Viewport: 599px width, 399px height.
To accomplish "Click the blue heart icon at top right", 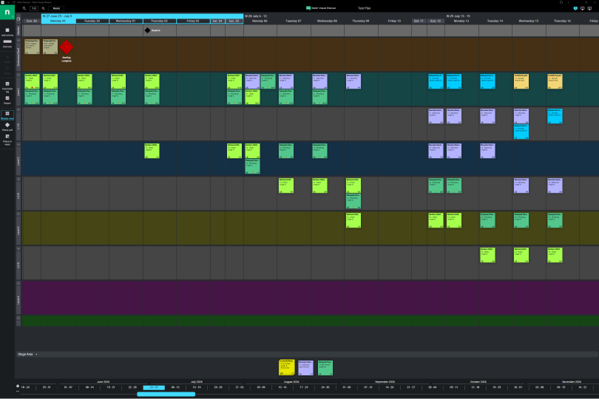I will [575, 8].
